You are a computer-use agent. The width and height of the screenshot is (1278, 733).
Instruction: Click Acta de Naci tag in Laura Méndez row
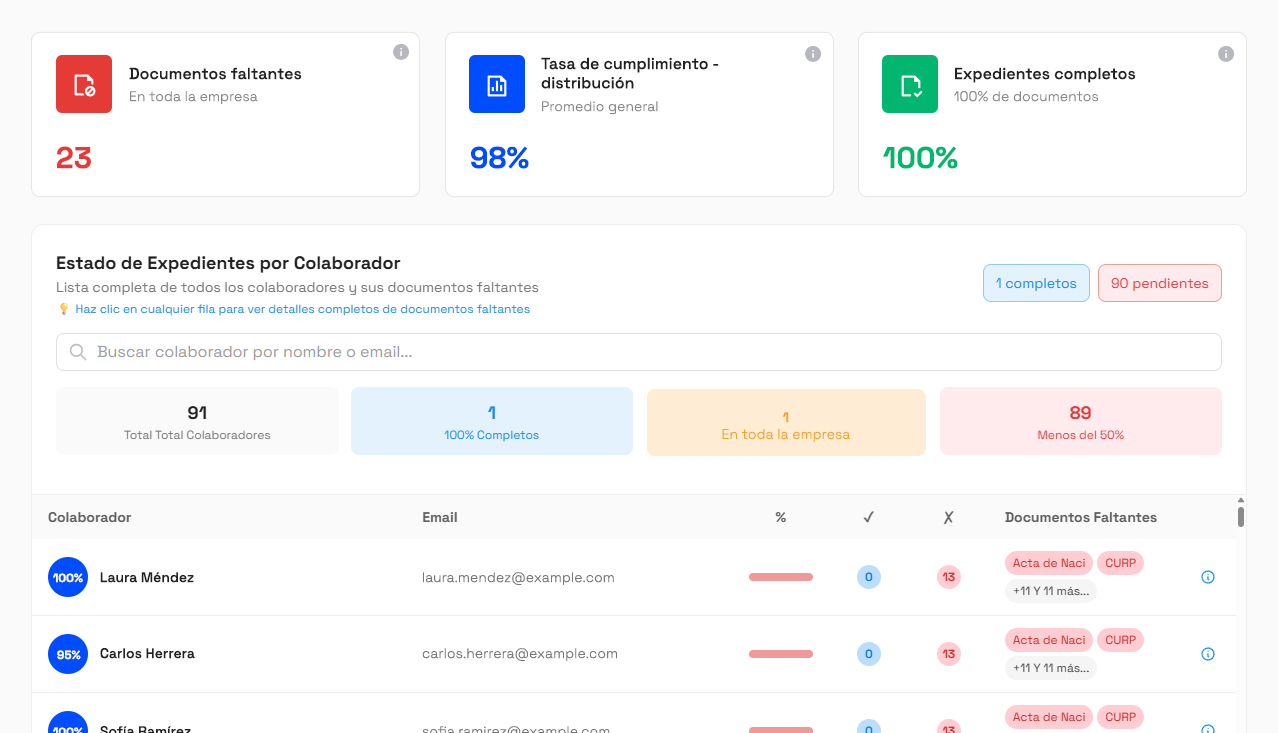click(x=1049, y=563)
